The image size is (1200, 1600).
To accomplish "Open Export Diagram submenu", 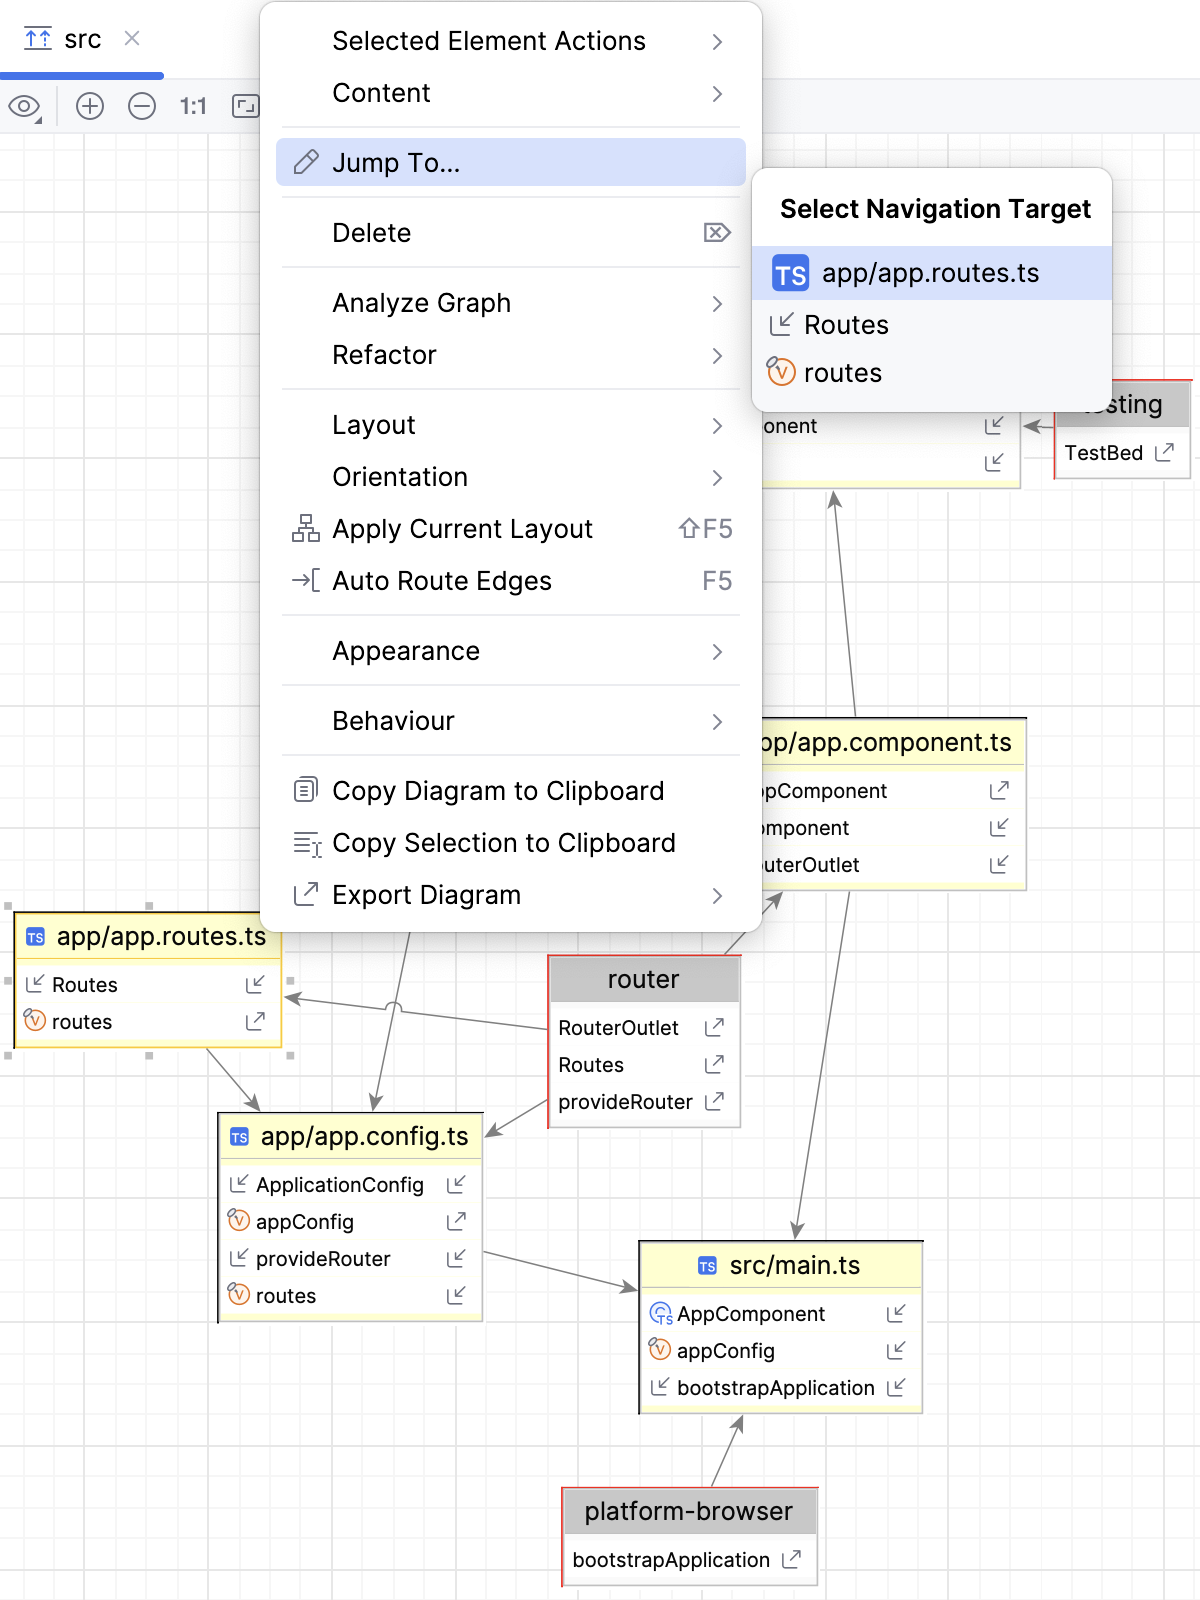I will click(x=511, y=895).
